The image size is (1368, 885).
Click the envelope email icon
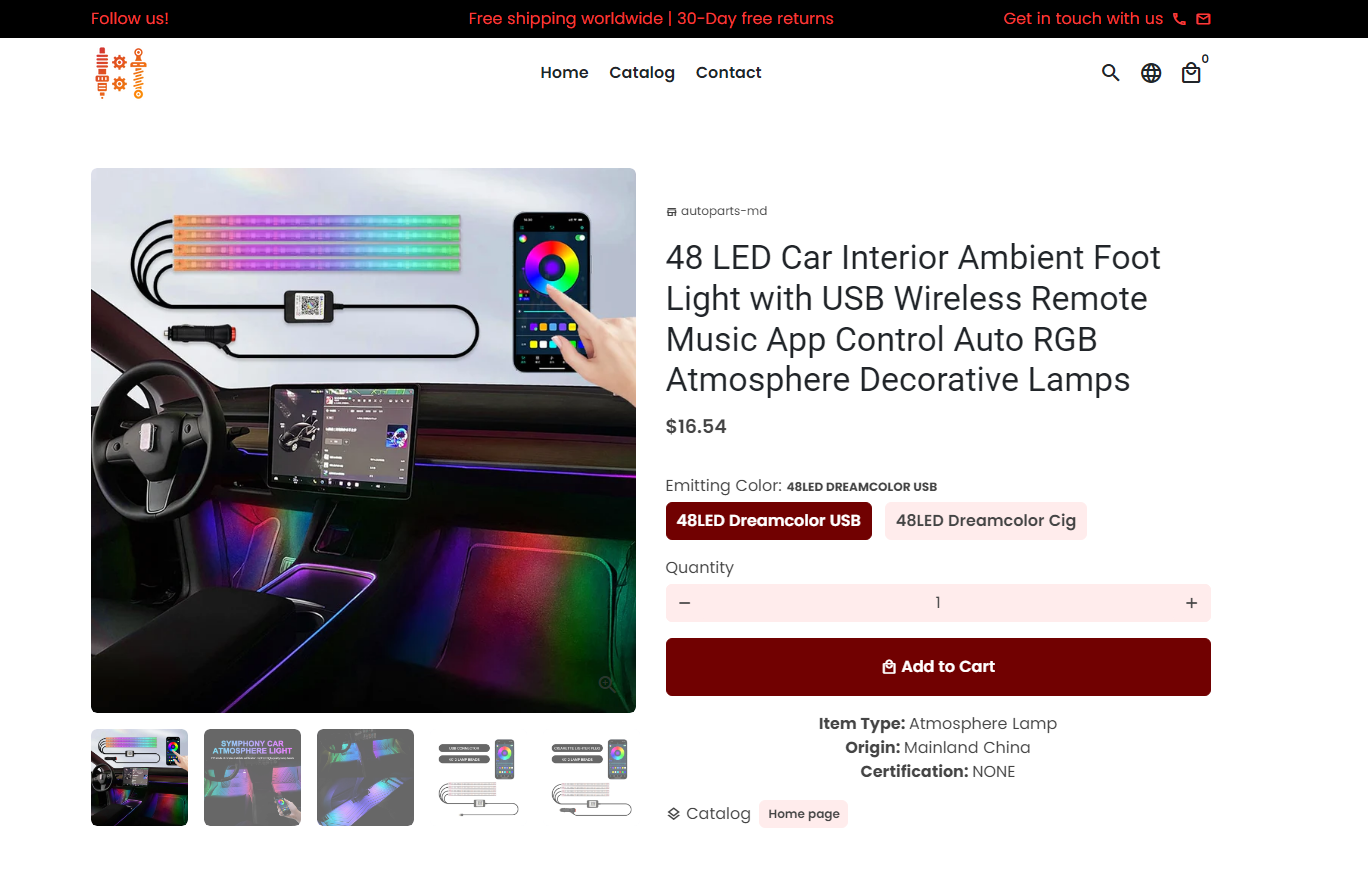click(1203, 19)
